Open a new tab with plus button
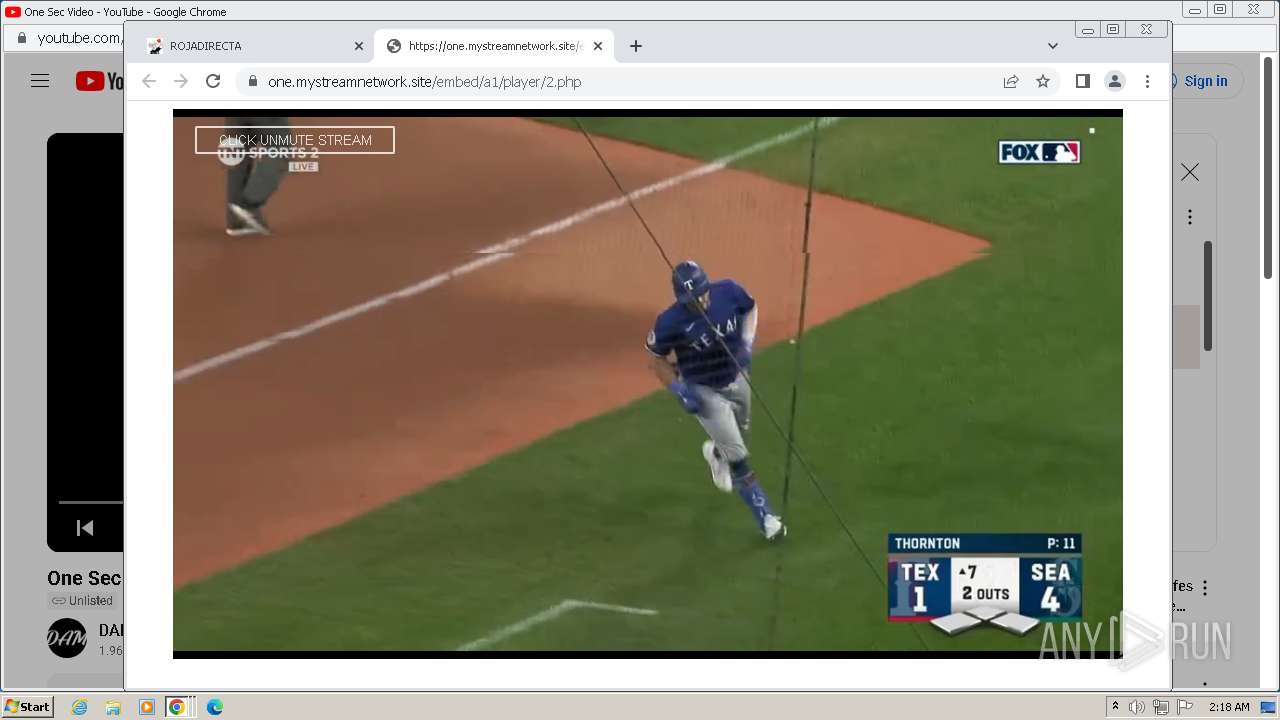Screen dimensions: 1280x720 [x=636, y=46]
